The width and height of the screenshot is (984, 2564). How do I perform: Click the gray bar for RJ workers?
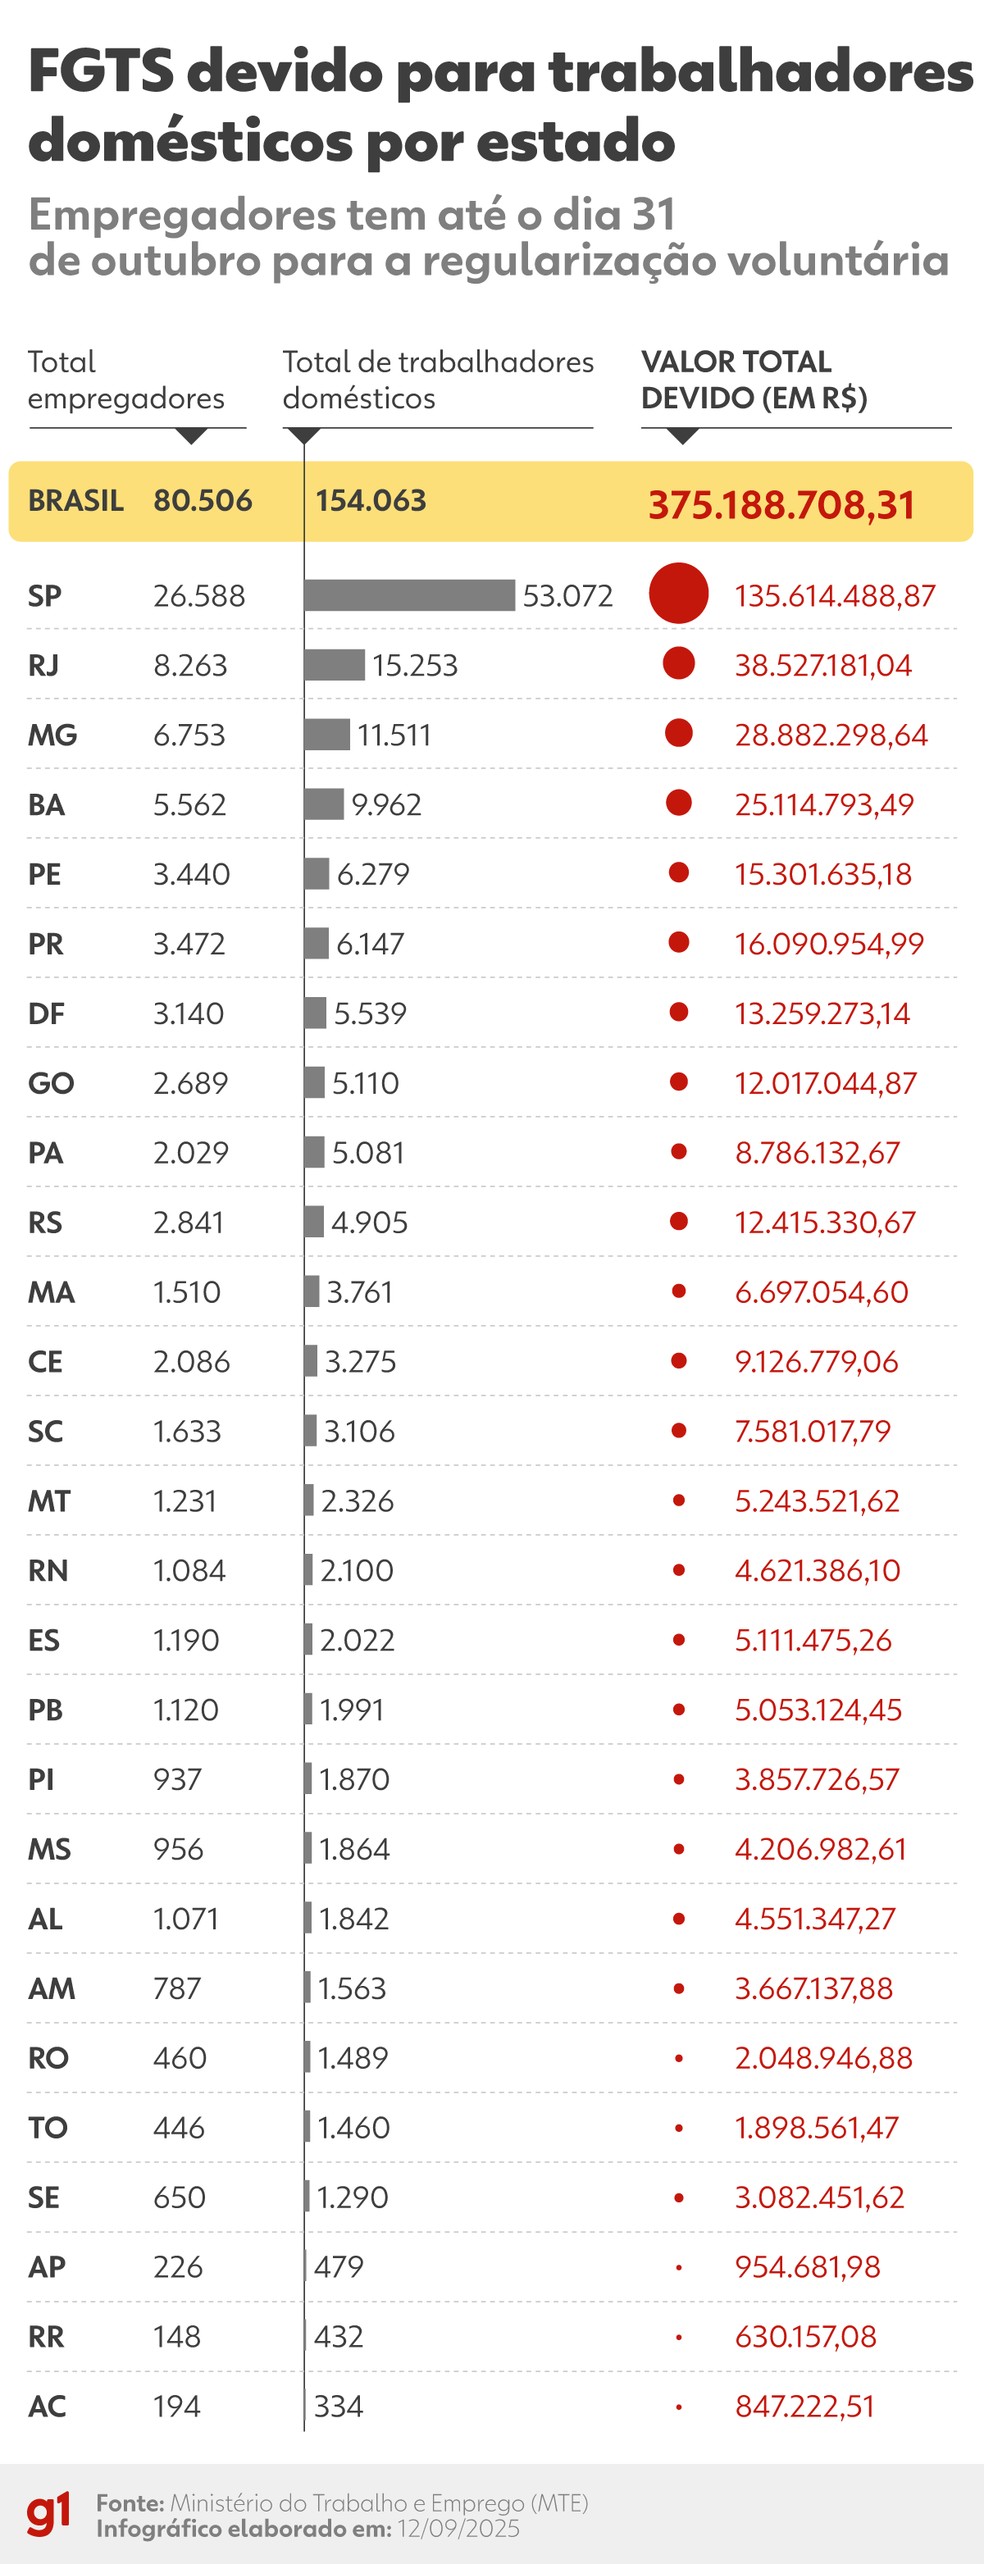click(x=335, y=665)
